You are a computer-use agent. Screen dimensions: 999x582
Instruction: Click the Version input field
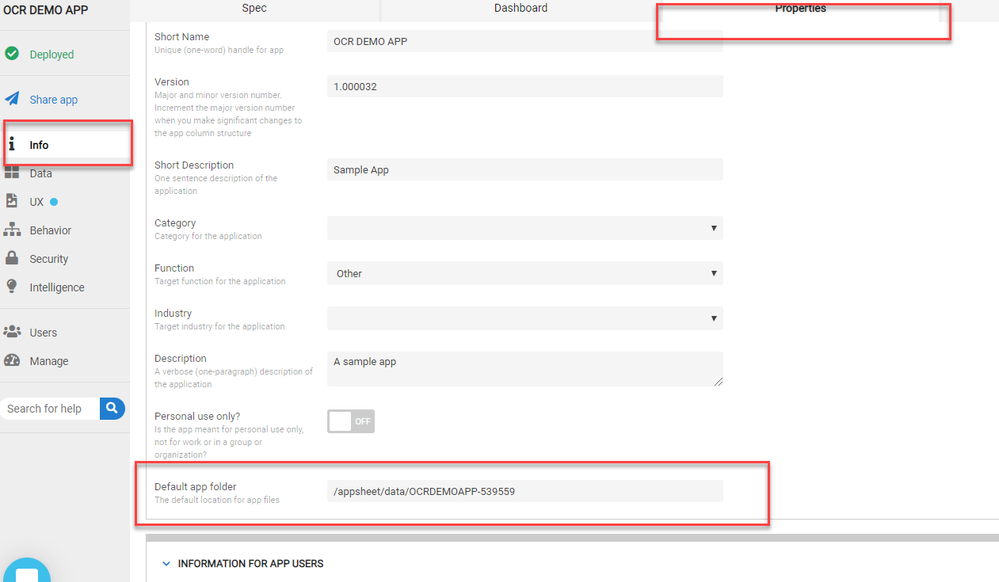[525, 86]
